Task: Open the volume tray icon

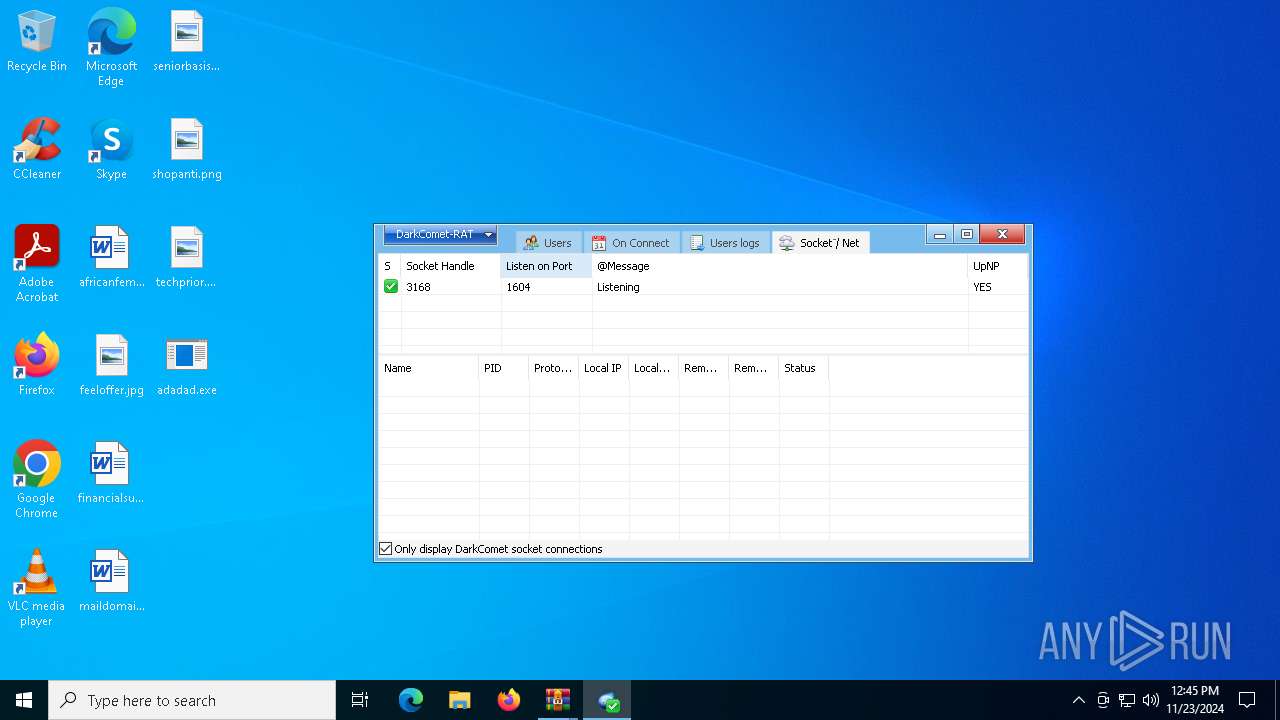Action: (x=1151, y=700)
